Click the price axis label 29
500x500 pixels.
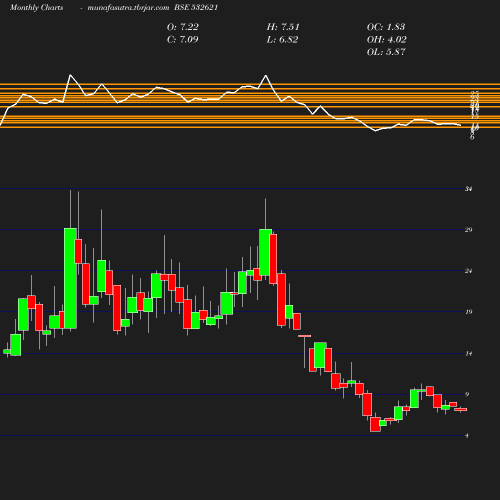(469, 230)
